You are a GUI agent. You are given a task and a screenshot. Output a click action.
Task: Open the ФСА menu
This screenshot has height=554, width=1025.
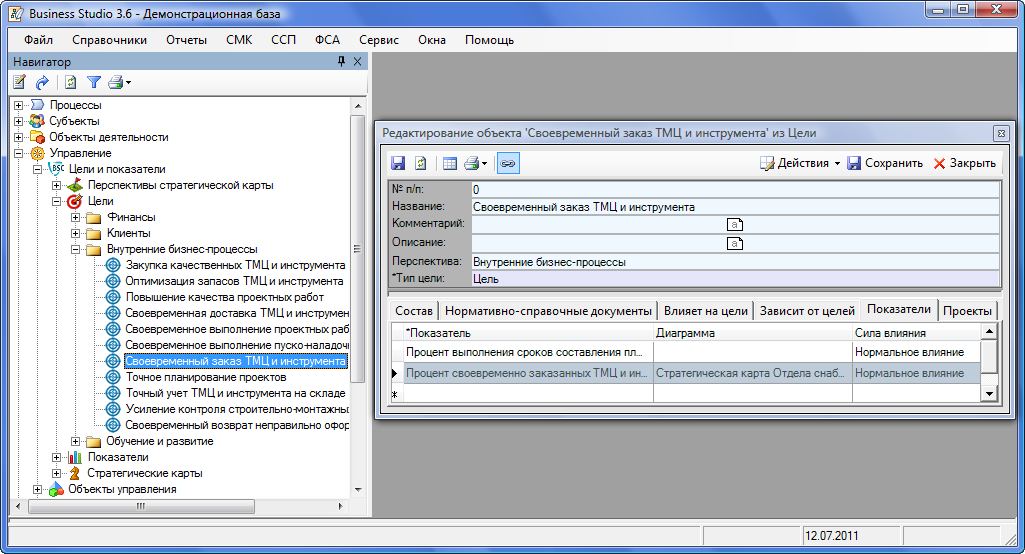coord(328,40)
